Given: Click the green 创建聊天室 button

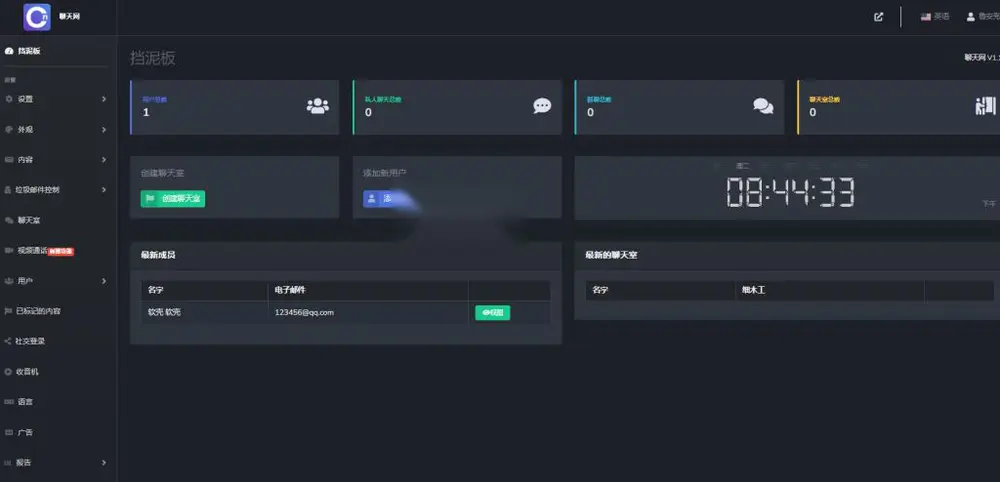Looking at the screenshot, I should tap(173, 199).
